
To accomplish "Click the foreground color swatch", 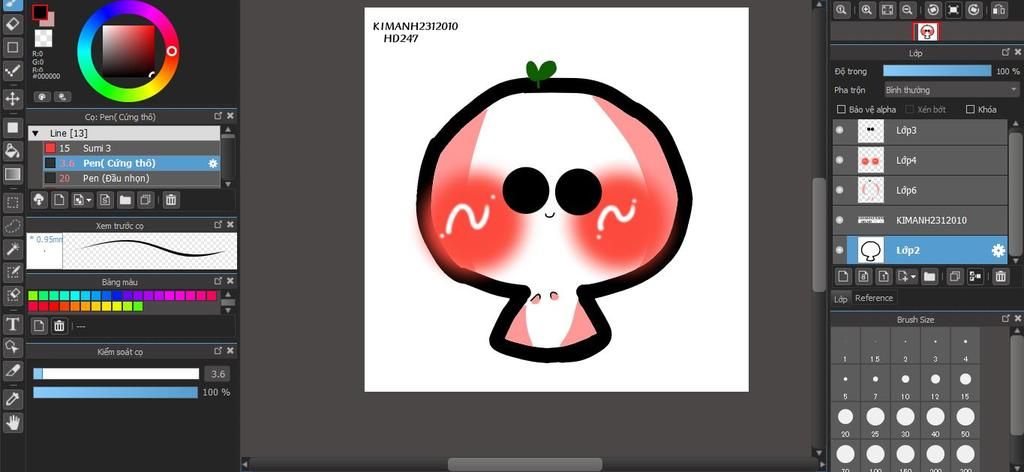I will pos(40,12).
